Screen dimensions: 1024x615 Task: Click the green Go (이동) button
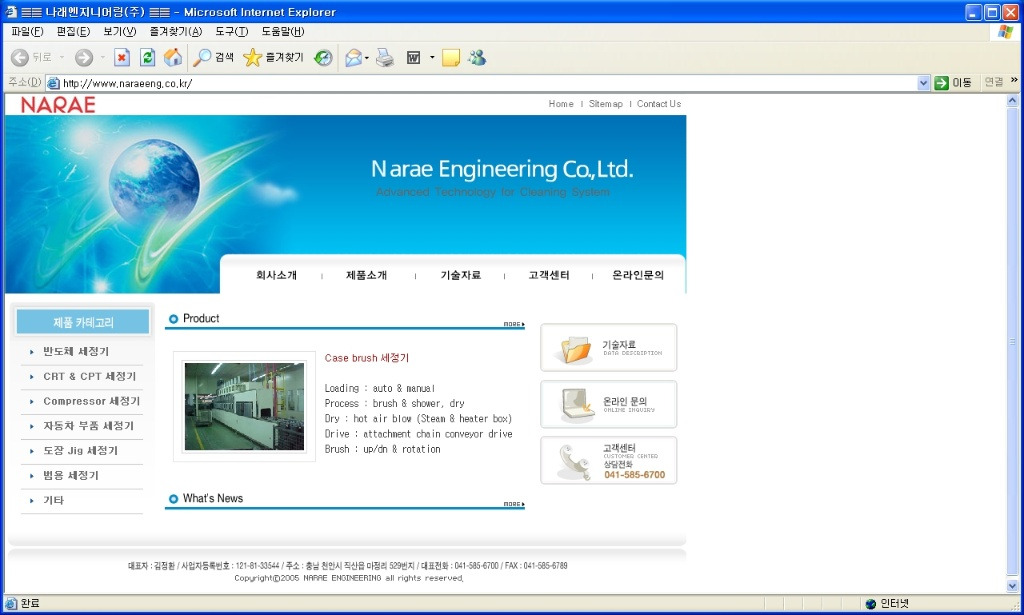pos(953,82)
